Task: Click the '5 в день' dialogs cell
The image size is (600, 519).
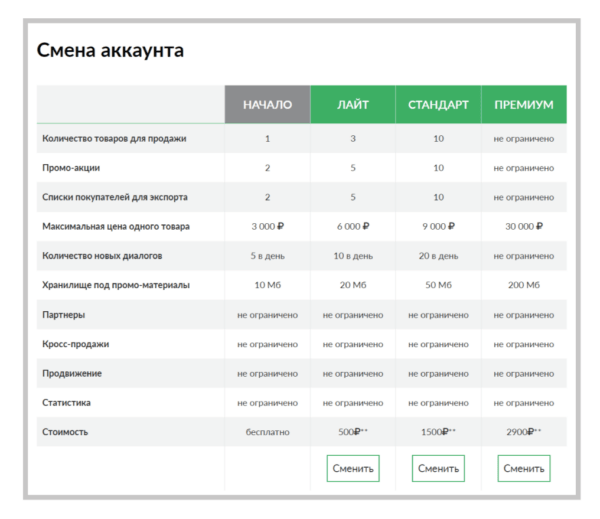Action: (267, 256)
